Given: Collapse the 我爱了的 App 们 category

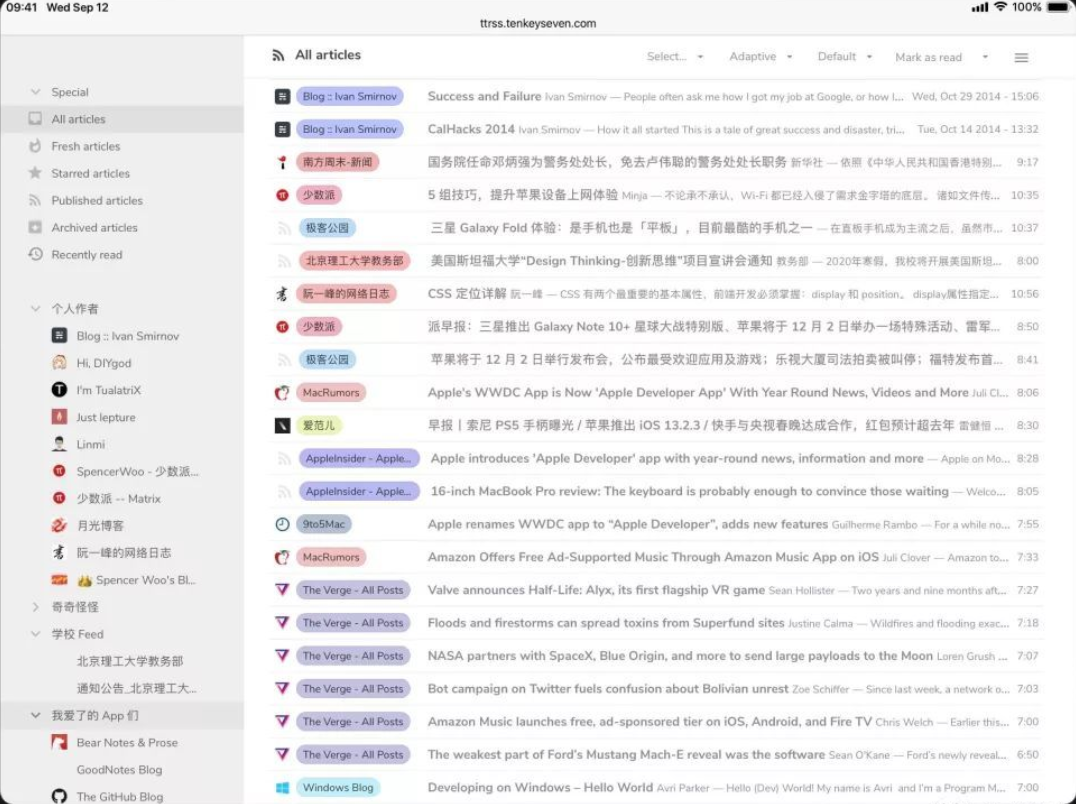Looking at the screenshot, I should 35,716.
